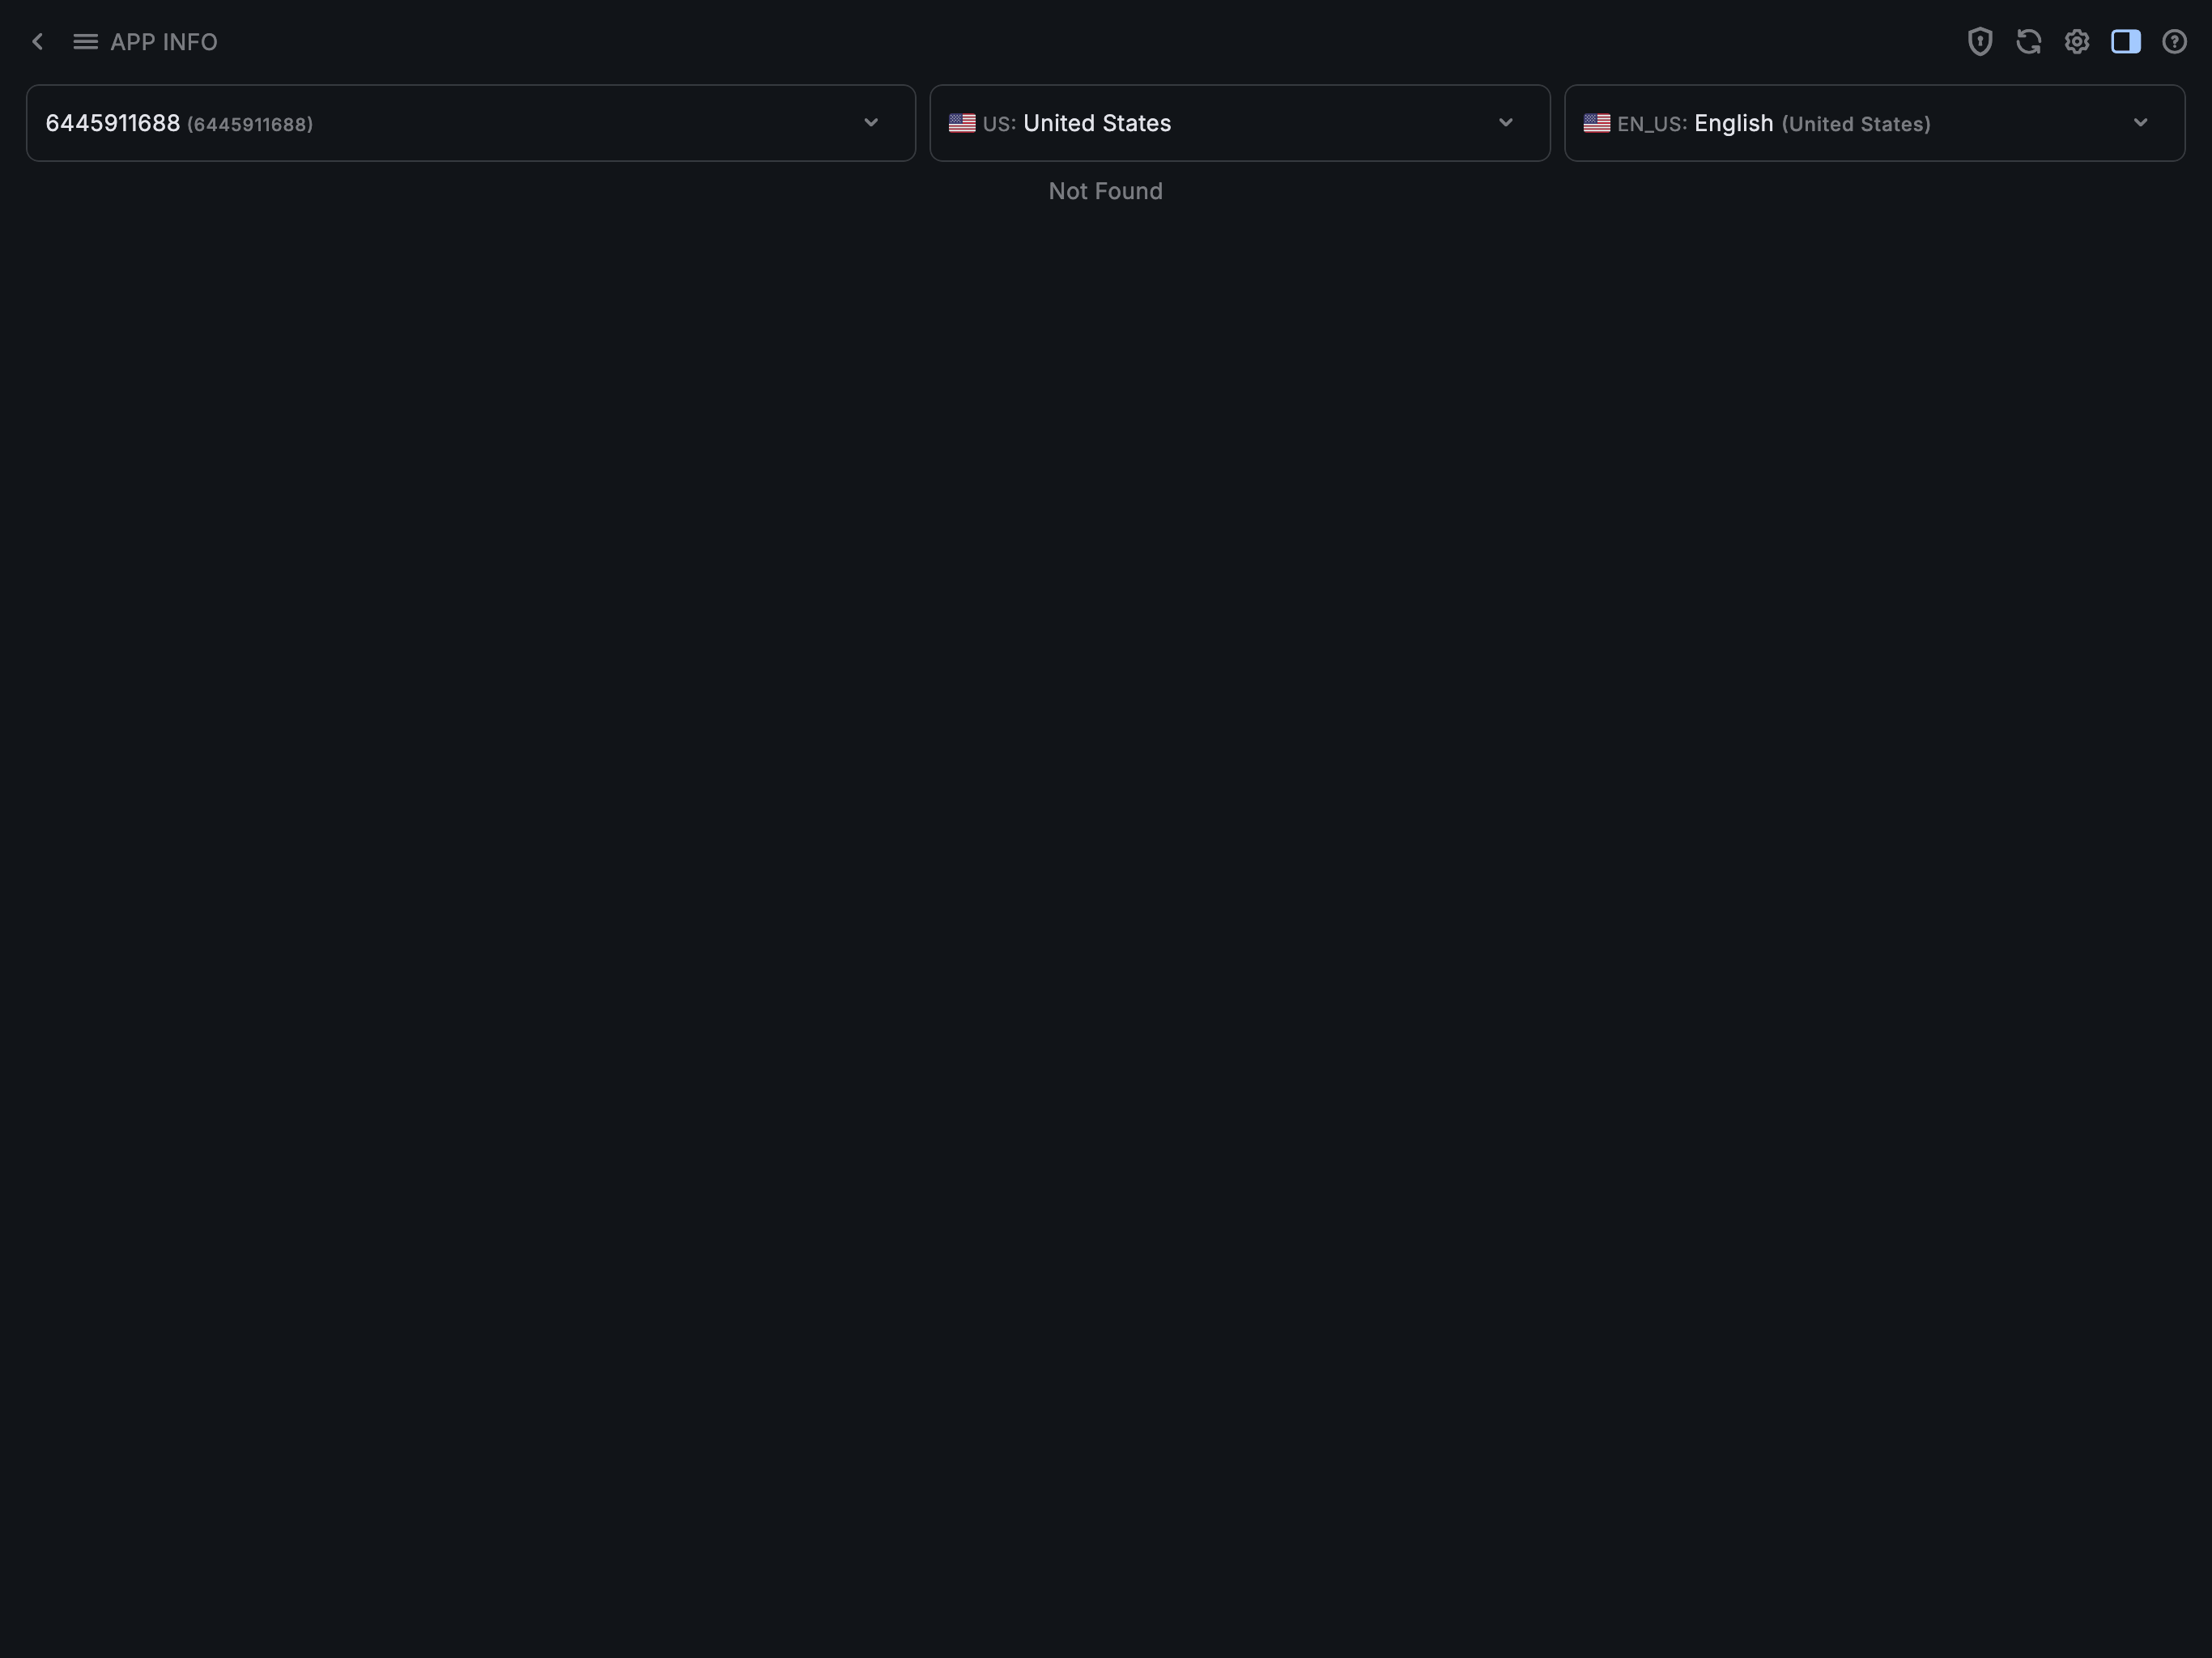Click the US flag in the country selector
Viewport: 2212px width, 1658px height.
click(x=961, y=123)
